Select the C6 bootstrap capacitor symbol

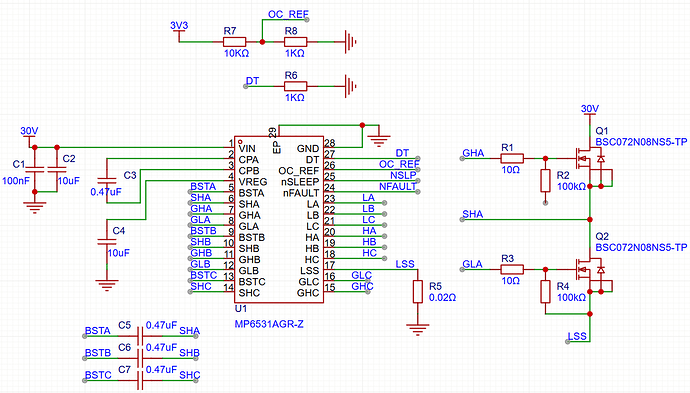[140, 358]
